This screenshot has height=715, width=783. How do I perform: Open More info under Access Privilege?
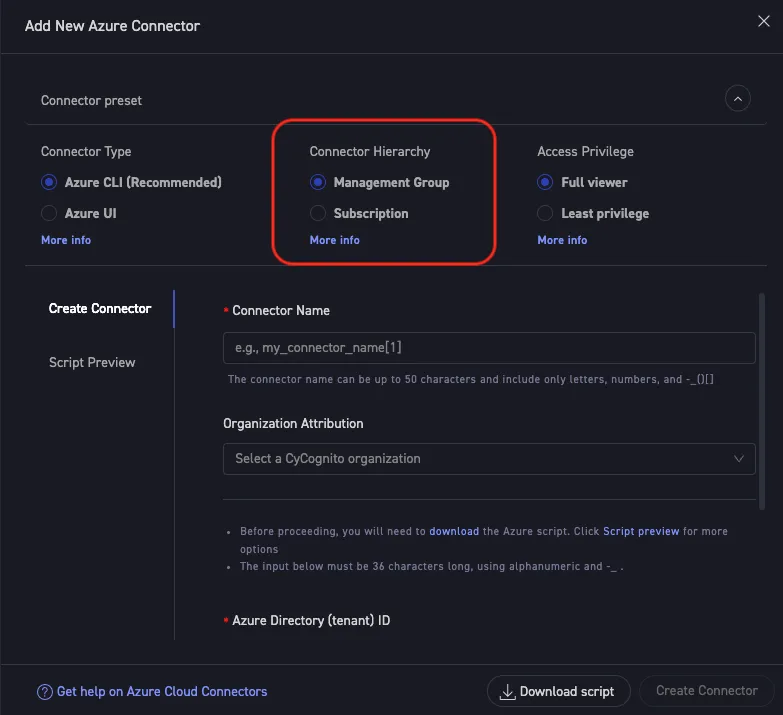[562, 240]
